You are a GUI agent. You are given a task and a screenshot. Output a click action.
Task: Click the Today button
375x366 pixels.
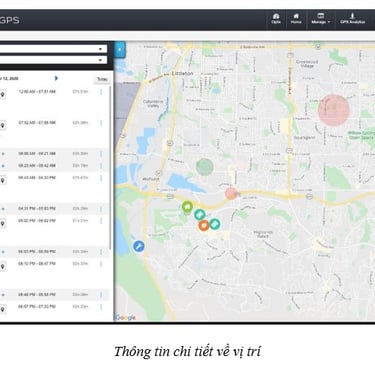click(102, 79)
